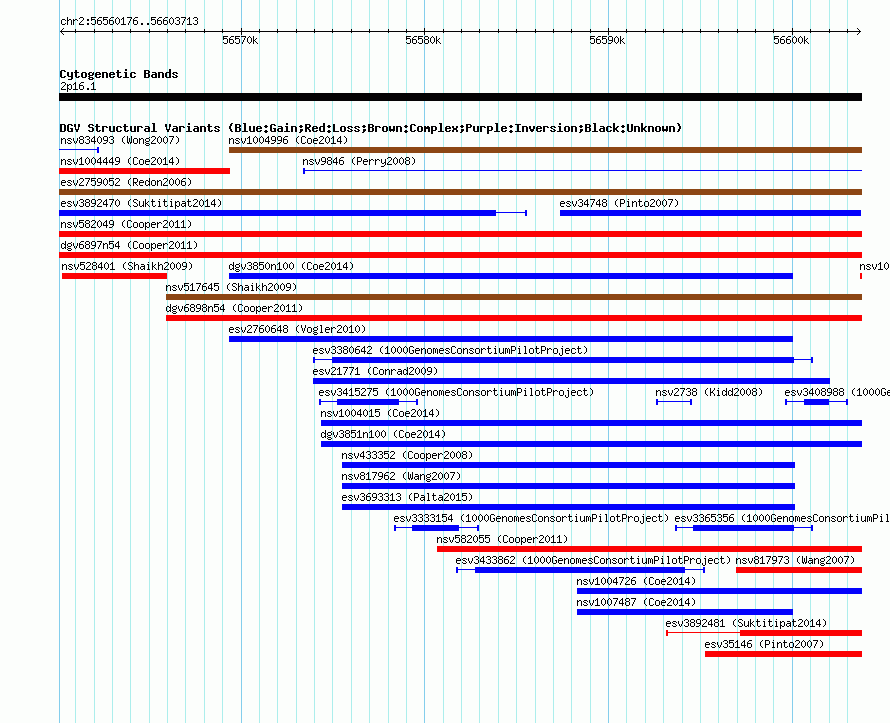Open the nsv9846 (Perry2008) variant label
Image resolution: width=890 pixels, height=723 pixels.
[359, 161]
